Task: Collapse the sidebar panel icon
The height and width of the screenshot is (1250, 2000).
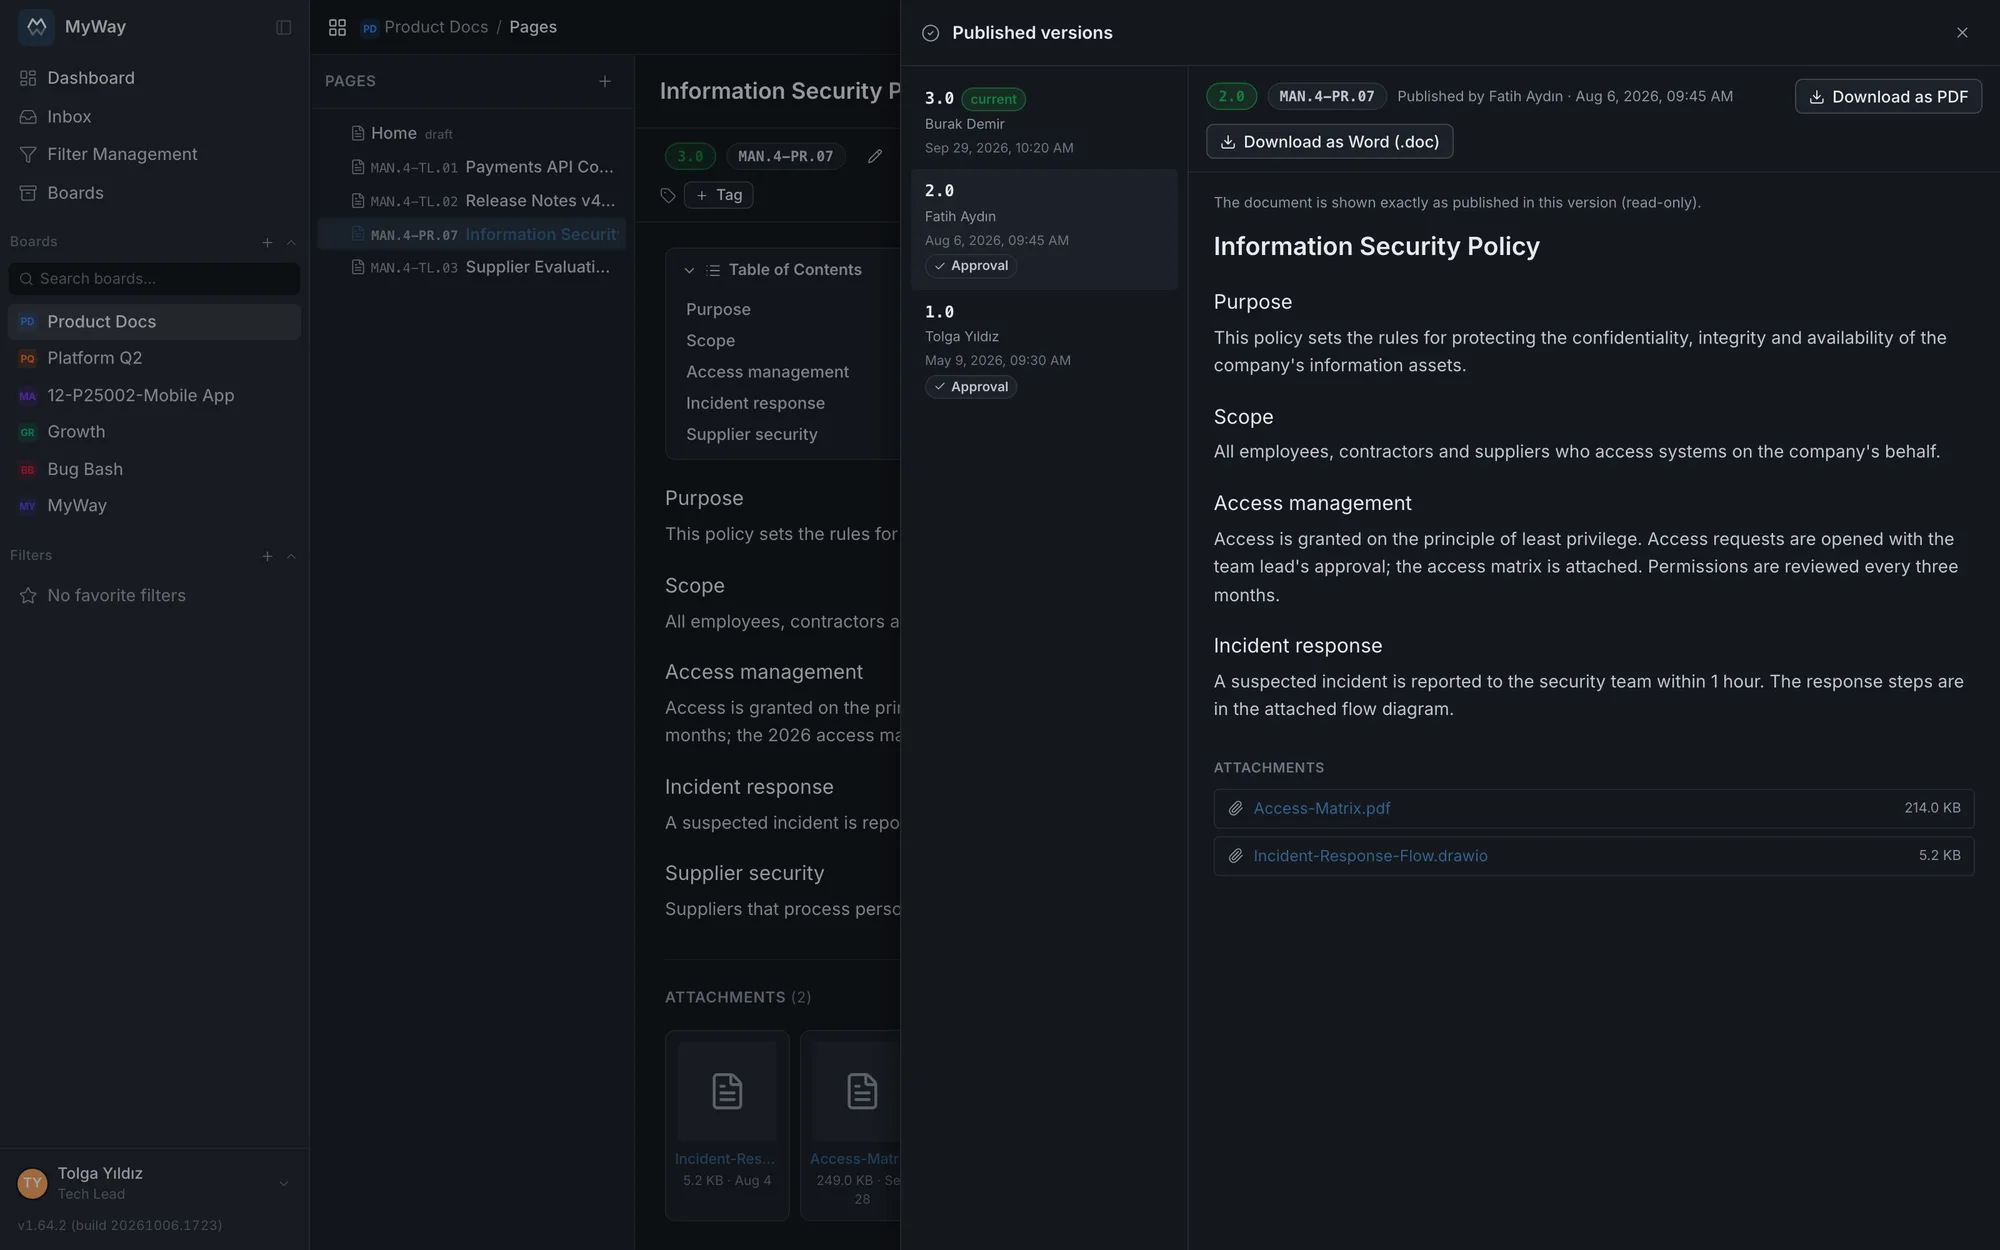Action: [284, 27]
